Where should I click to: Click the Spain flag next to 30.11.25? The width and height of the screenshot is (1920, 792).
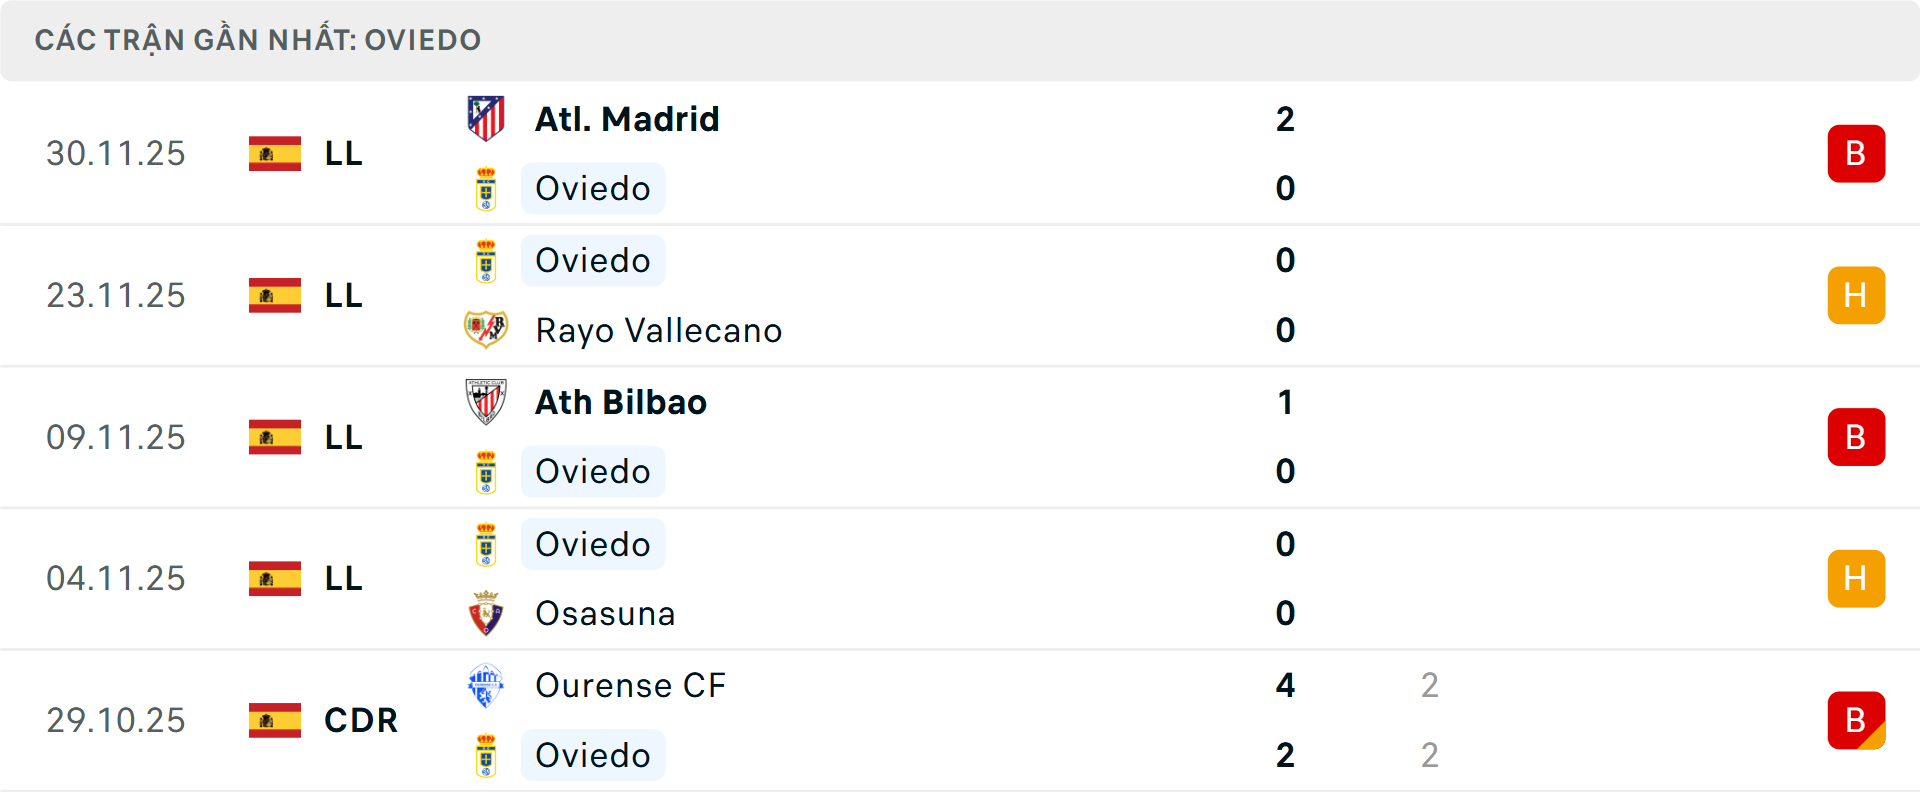[274, 153]
